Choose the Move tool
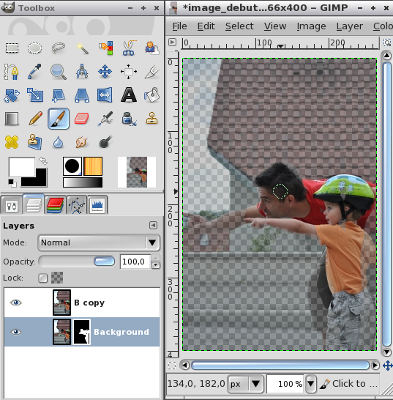393x400 pixels. coord(105,72)
